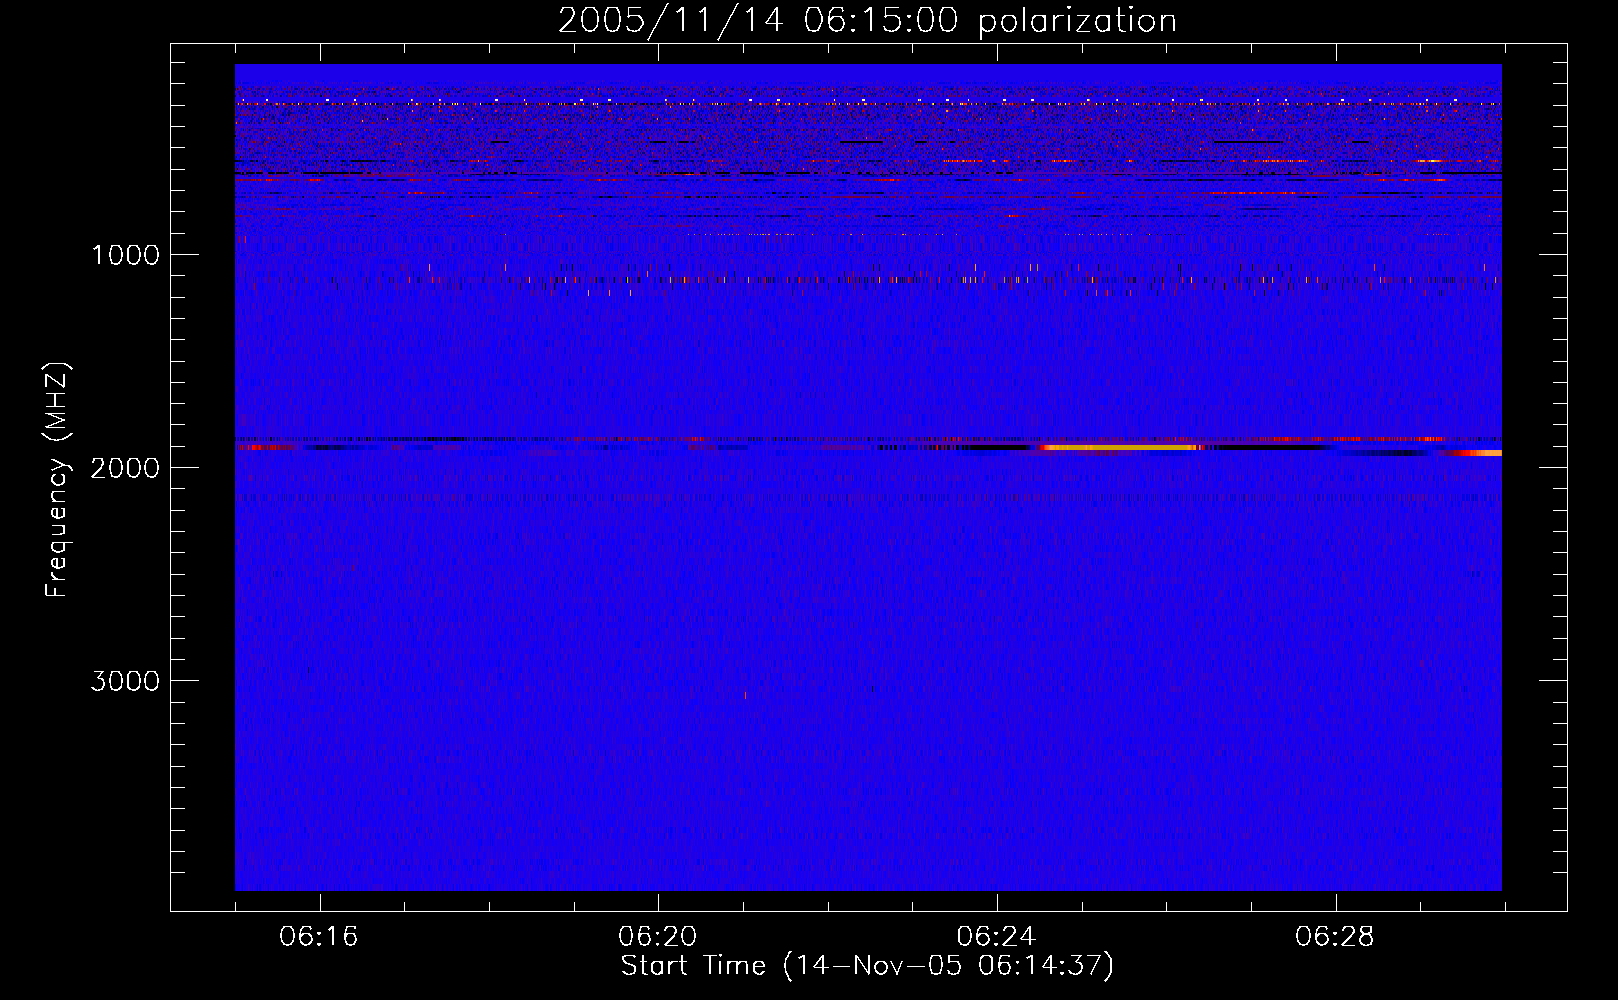This screenshot has width=1618, height=1000.
Task: Click the 06:24 time axis label
Action: [x=996, y=937]
